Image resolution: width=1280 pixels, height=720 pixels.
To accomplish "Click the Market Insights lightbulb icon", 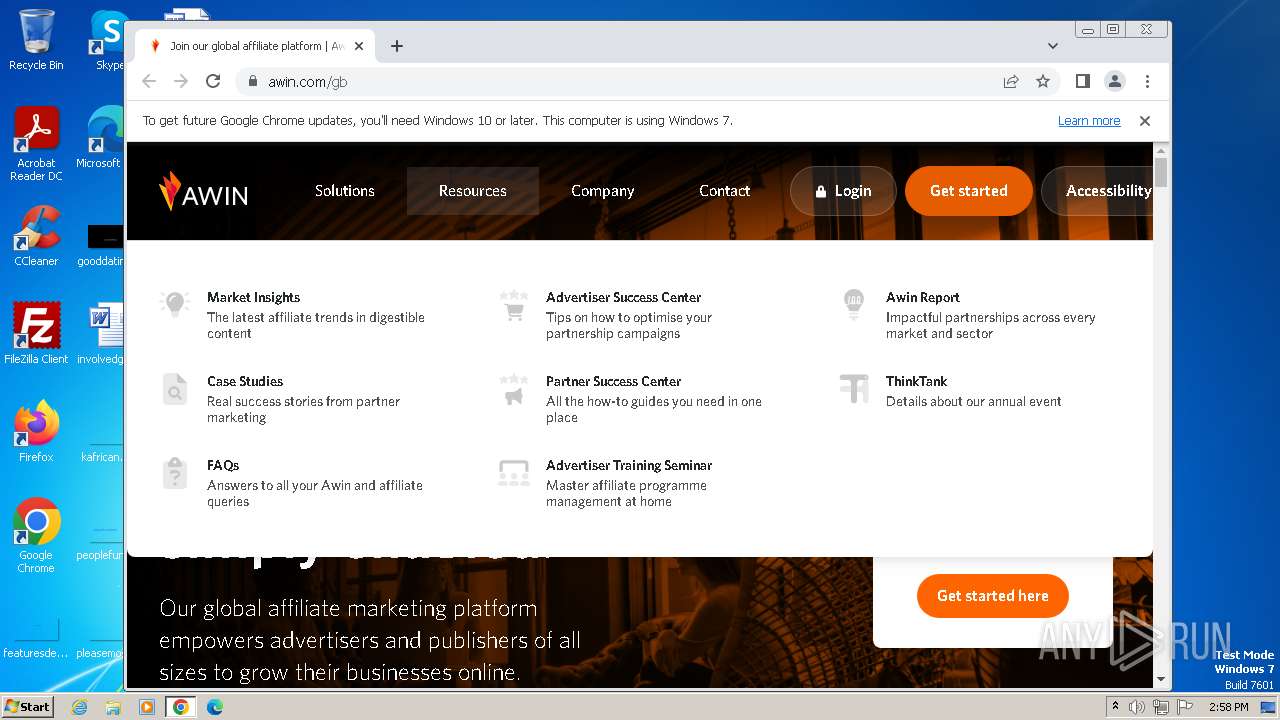I will (x=175, y=305).
